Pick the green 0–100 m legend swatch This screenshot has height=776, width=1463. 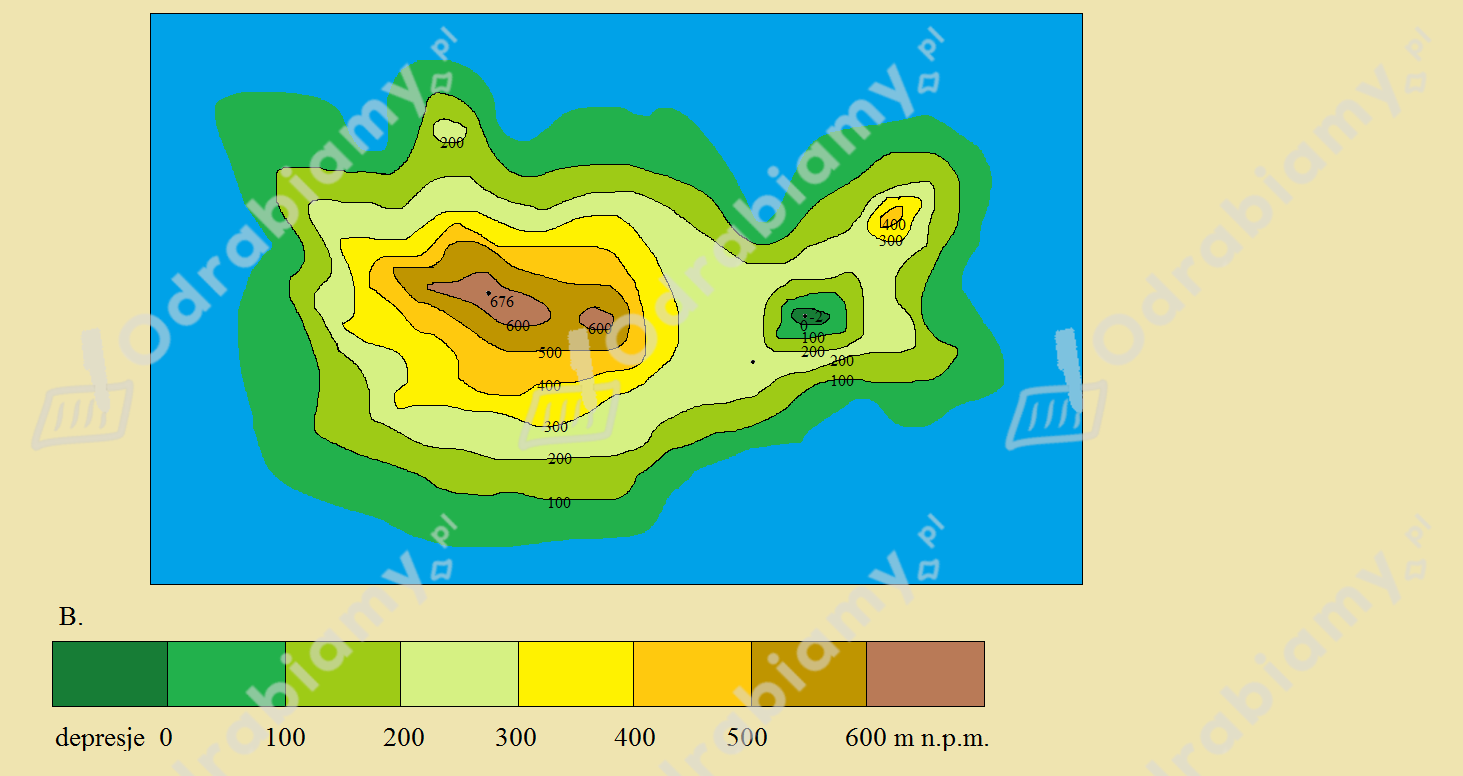coord(226,674)
